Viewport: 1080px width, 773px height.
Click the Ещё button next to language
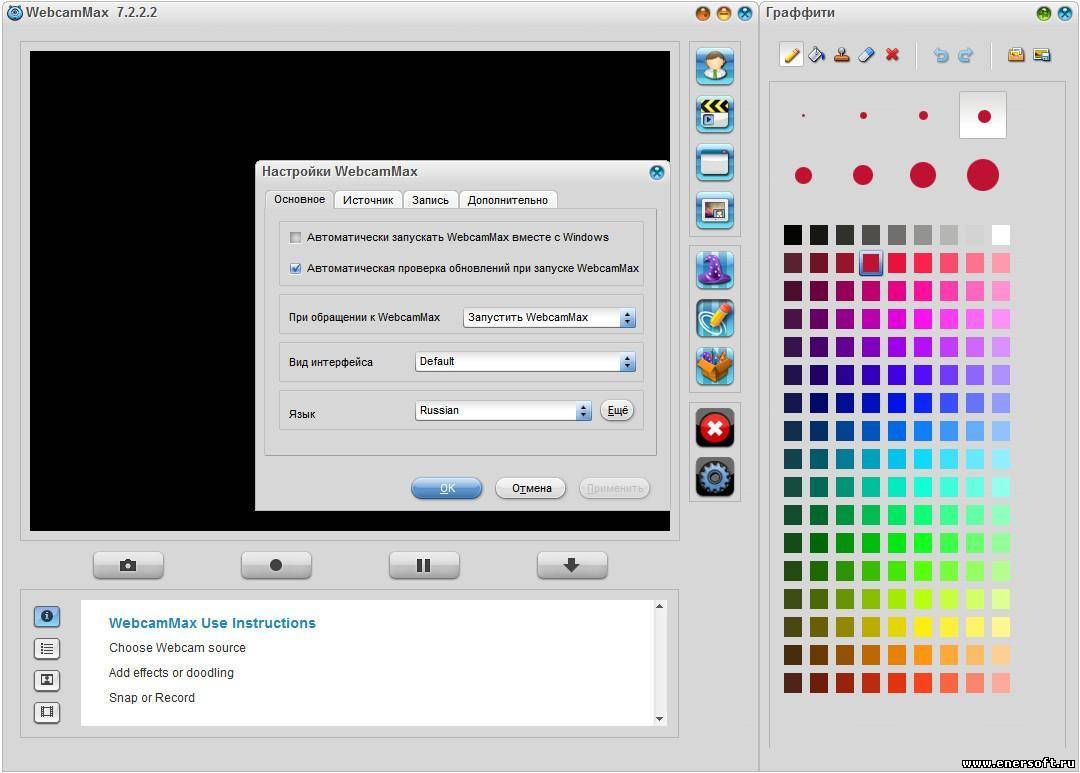(x=617, y=411)
